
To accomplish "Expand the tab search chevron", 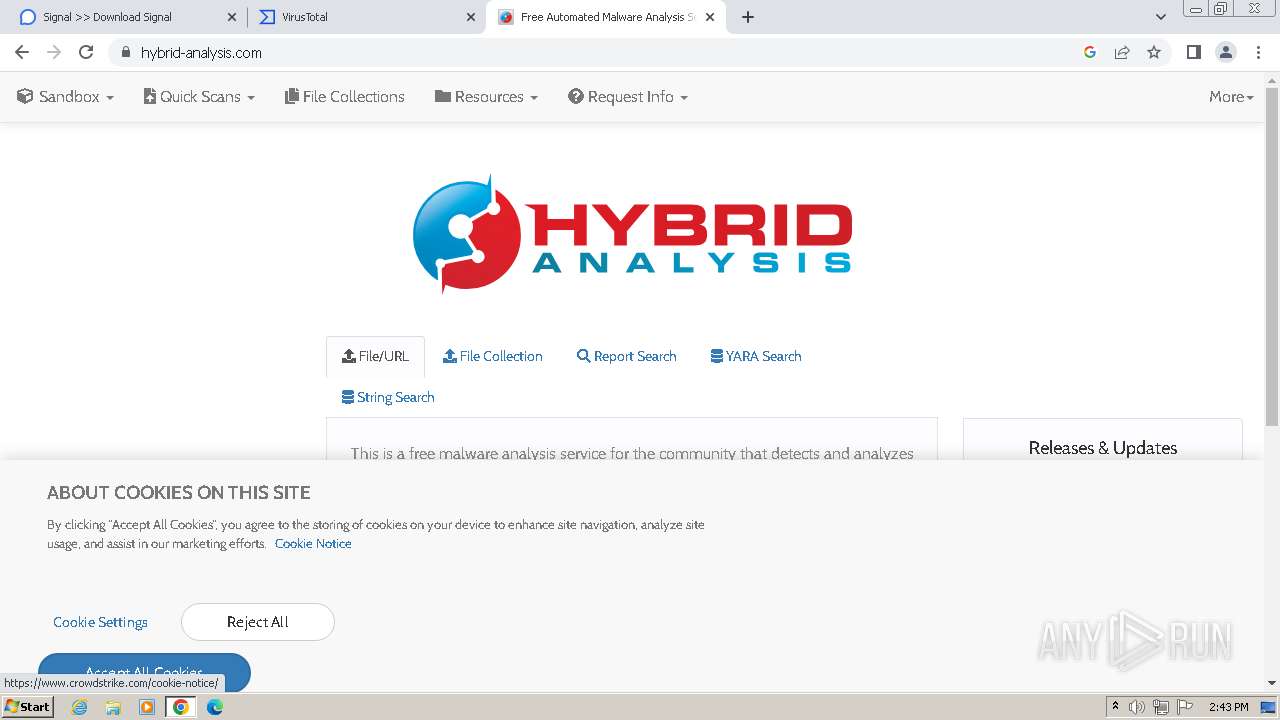I will click(x=1161, y=17).
